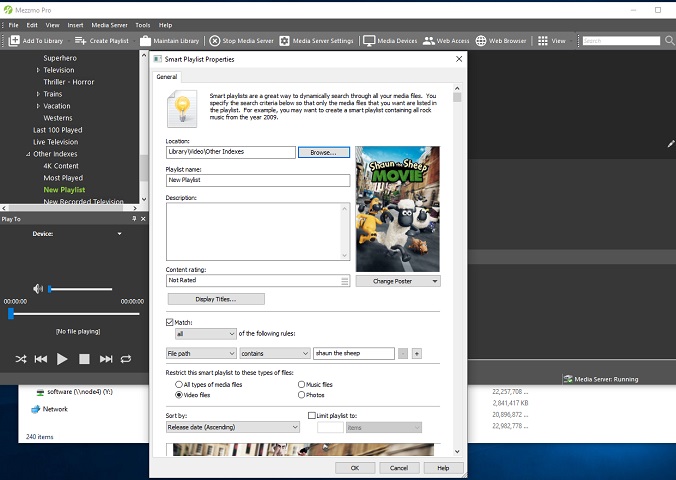Click the Content rating list icon
Image resolution: width=676 pixels, height=480 pixels.
pos(344,281)
